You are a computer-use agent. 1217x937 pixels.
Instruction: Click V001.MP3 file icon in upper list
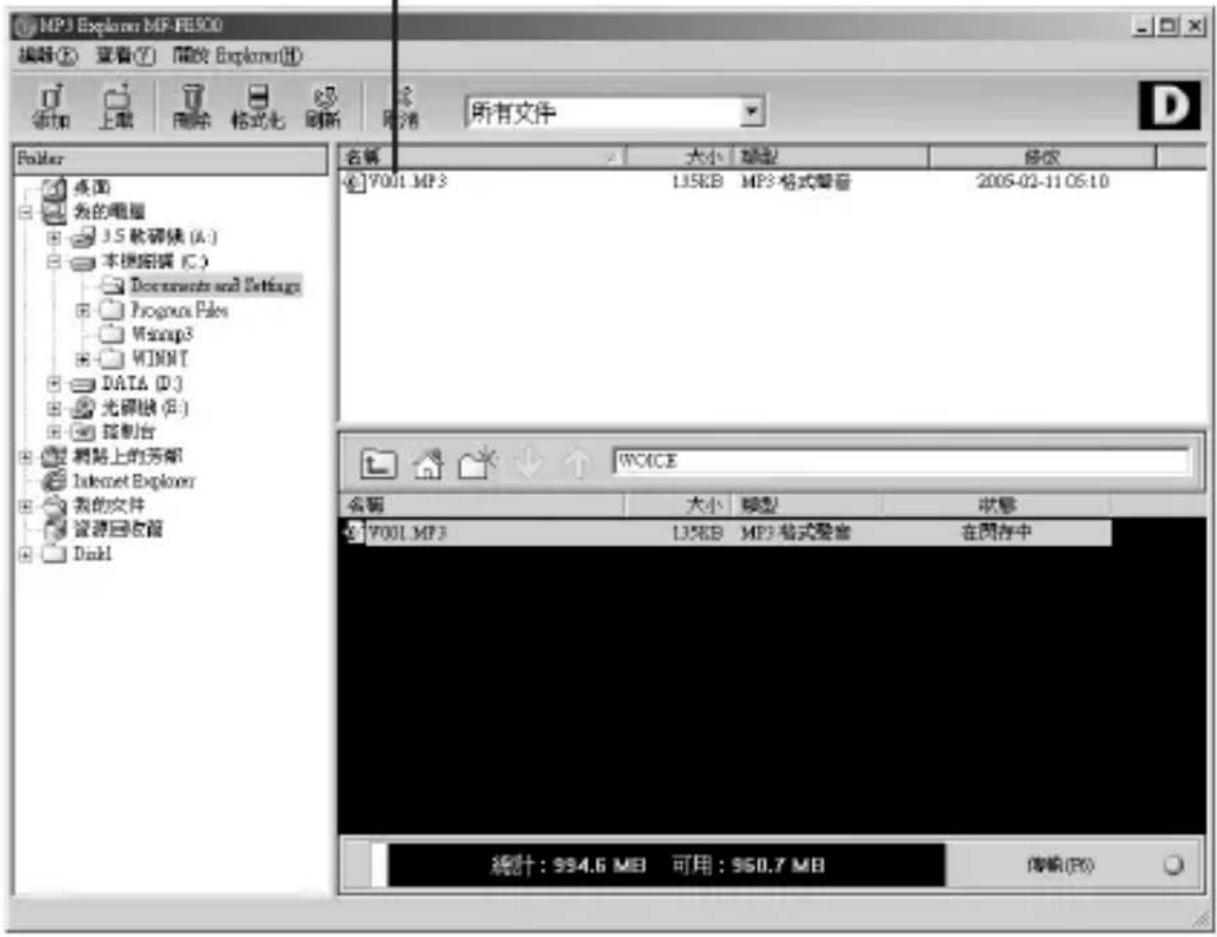353,182
